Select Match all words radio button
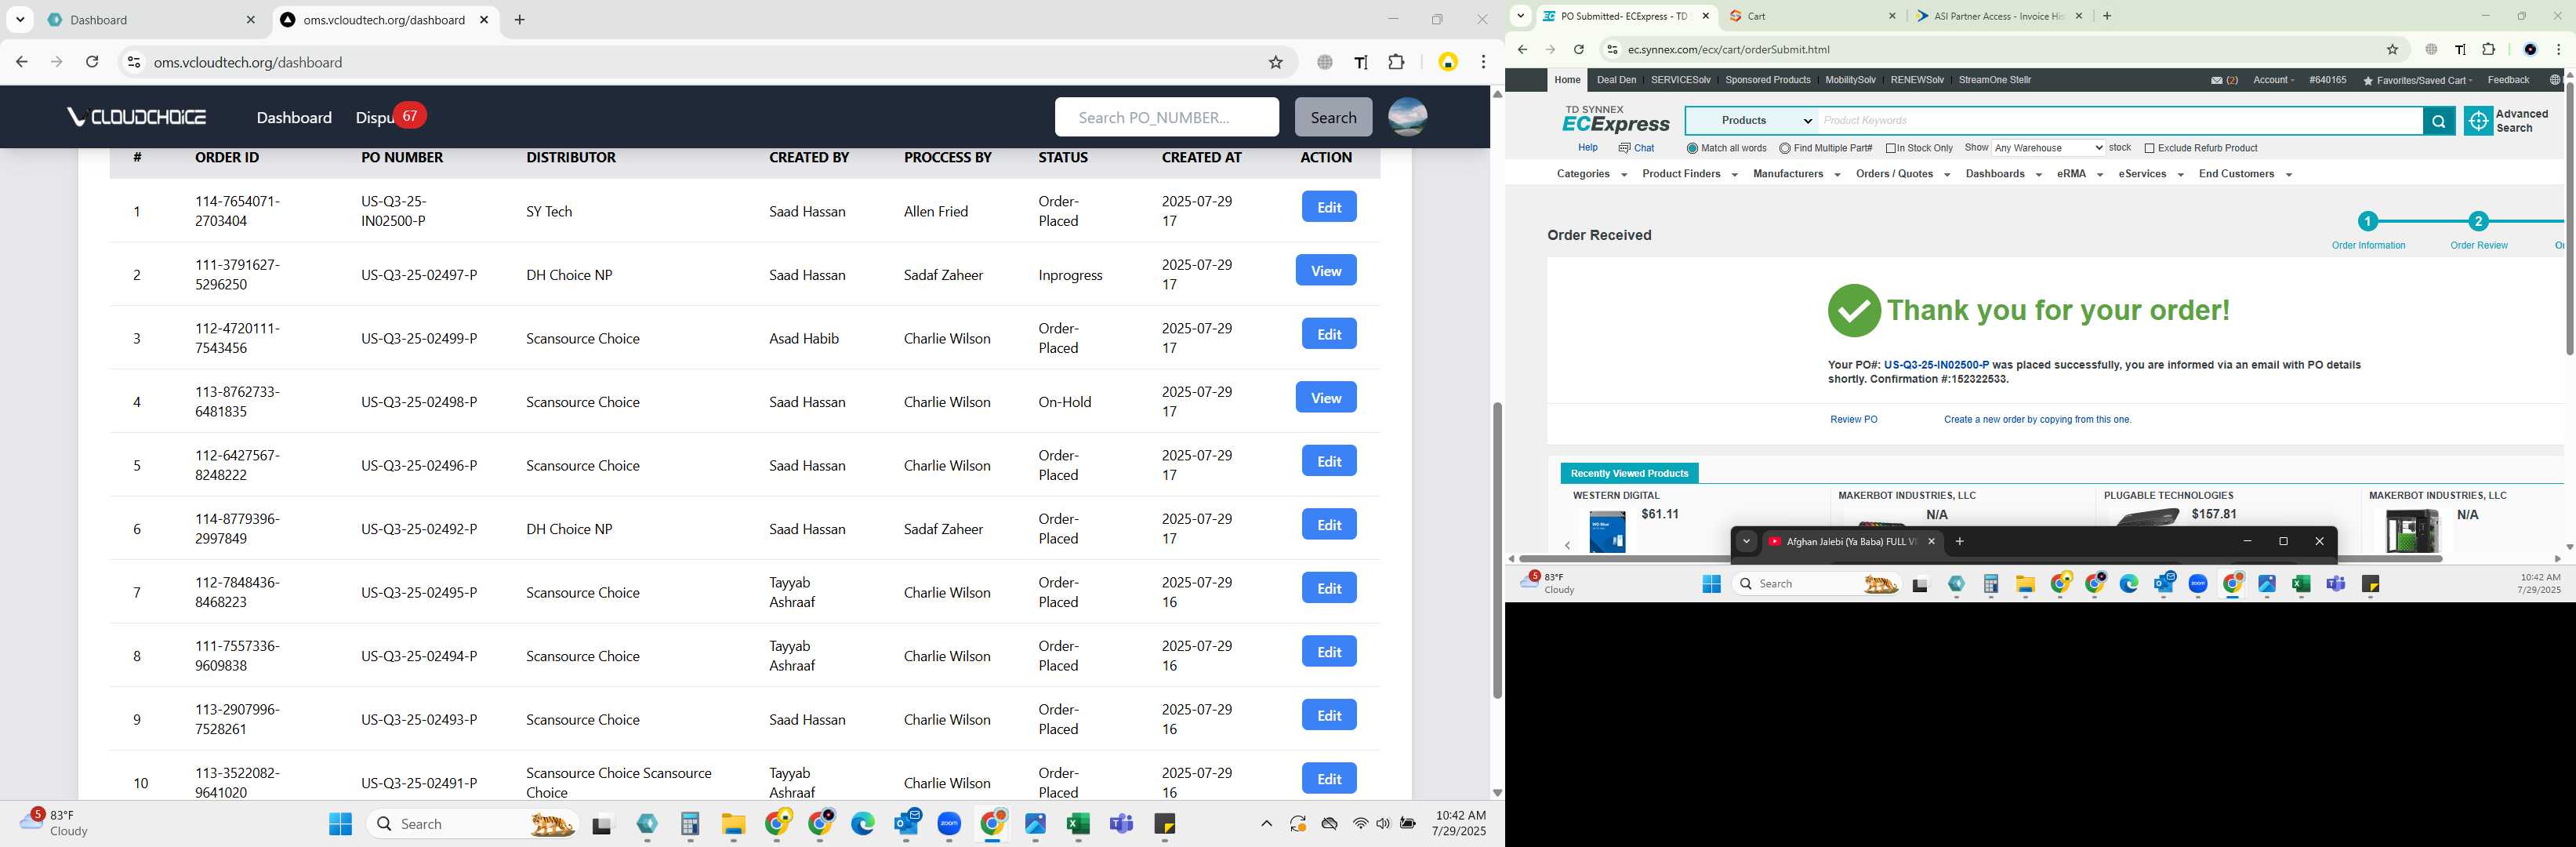 point(1692,148)
